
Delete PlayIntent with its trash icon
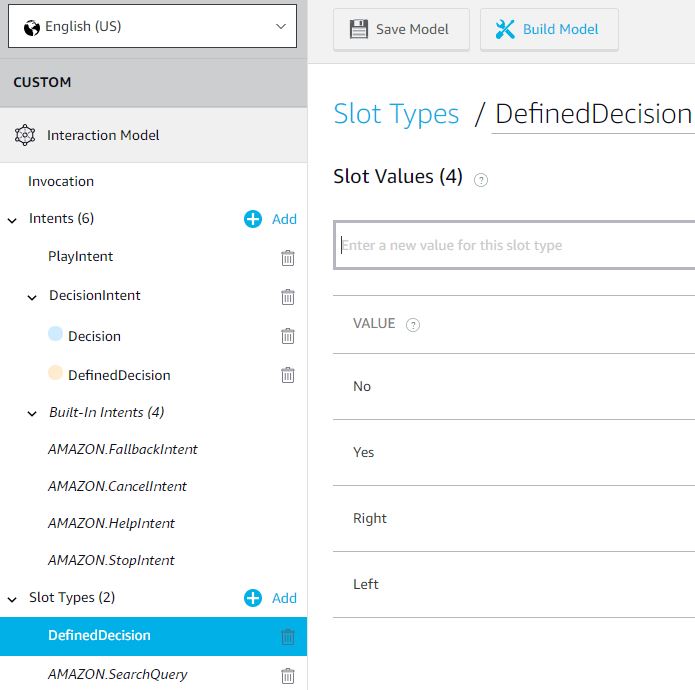click(288, 257)
